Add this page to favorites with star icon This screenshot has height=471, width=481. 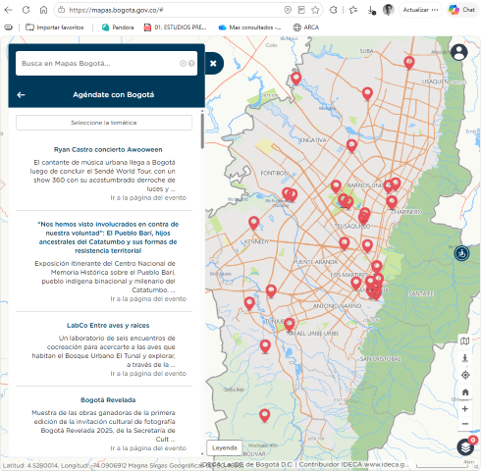(x=315, y=10)
